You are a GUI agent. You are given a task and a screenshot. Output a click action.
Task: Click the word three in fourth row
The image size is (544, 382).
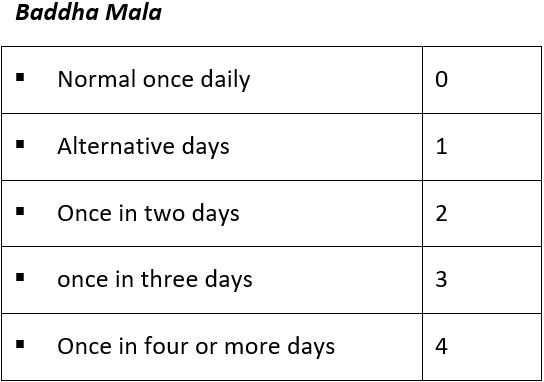(x=170, y=279)
